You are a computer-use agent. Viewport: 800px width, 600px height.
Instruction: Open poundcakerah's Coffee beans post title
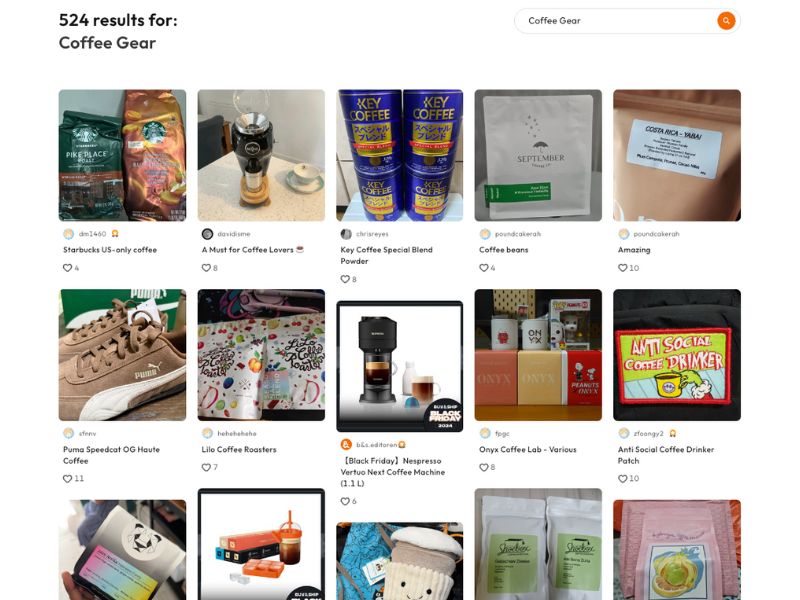coord(504,250)
